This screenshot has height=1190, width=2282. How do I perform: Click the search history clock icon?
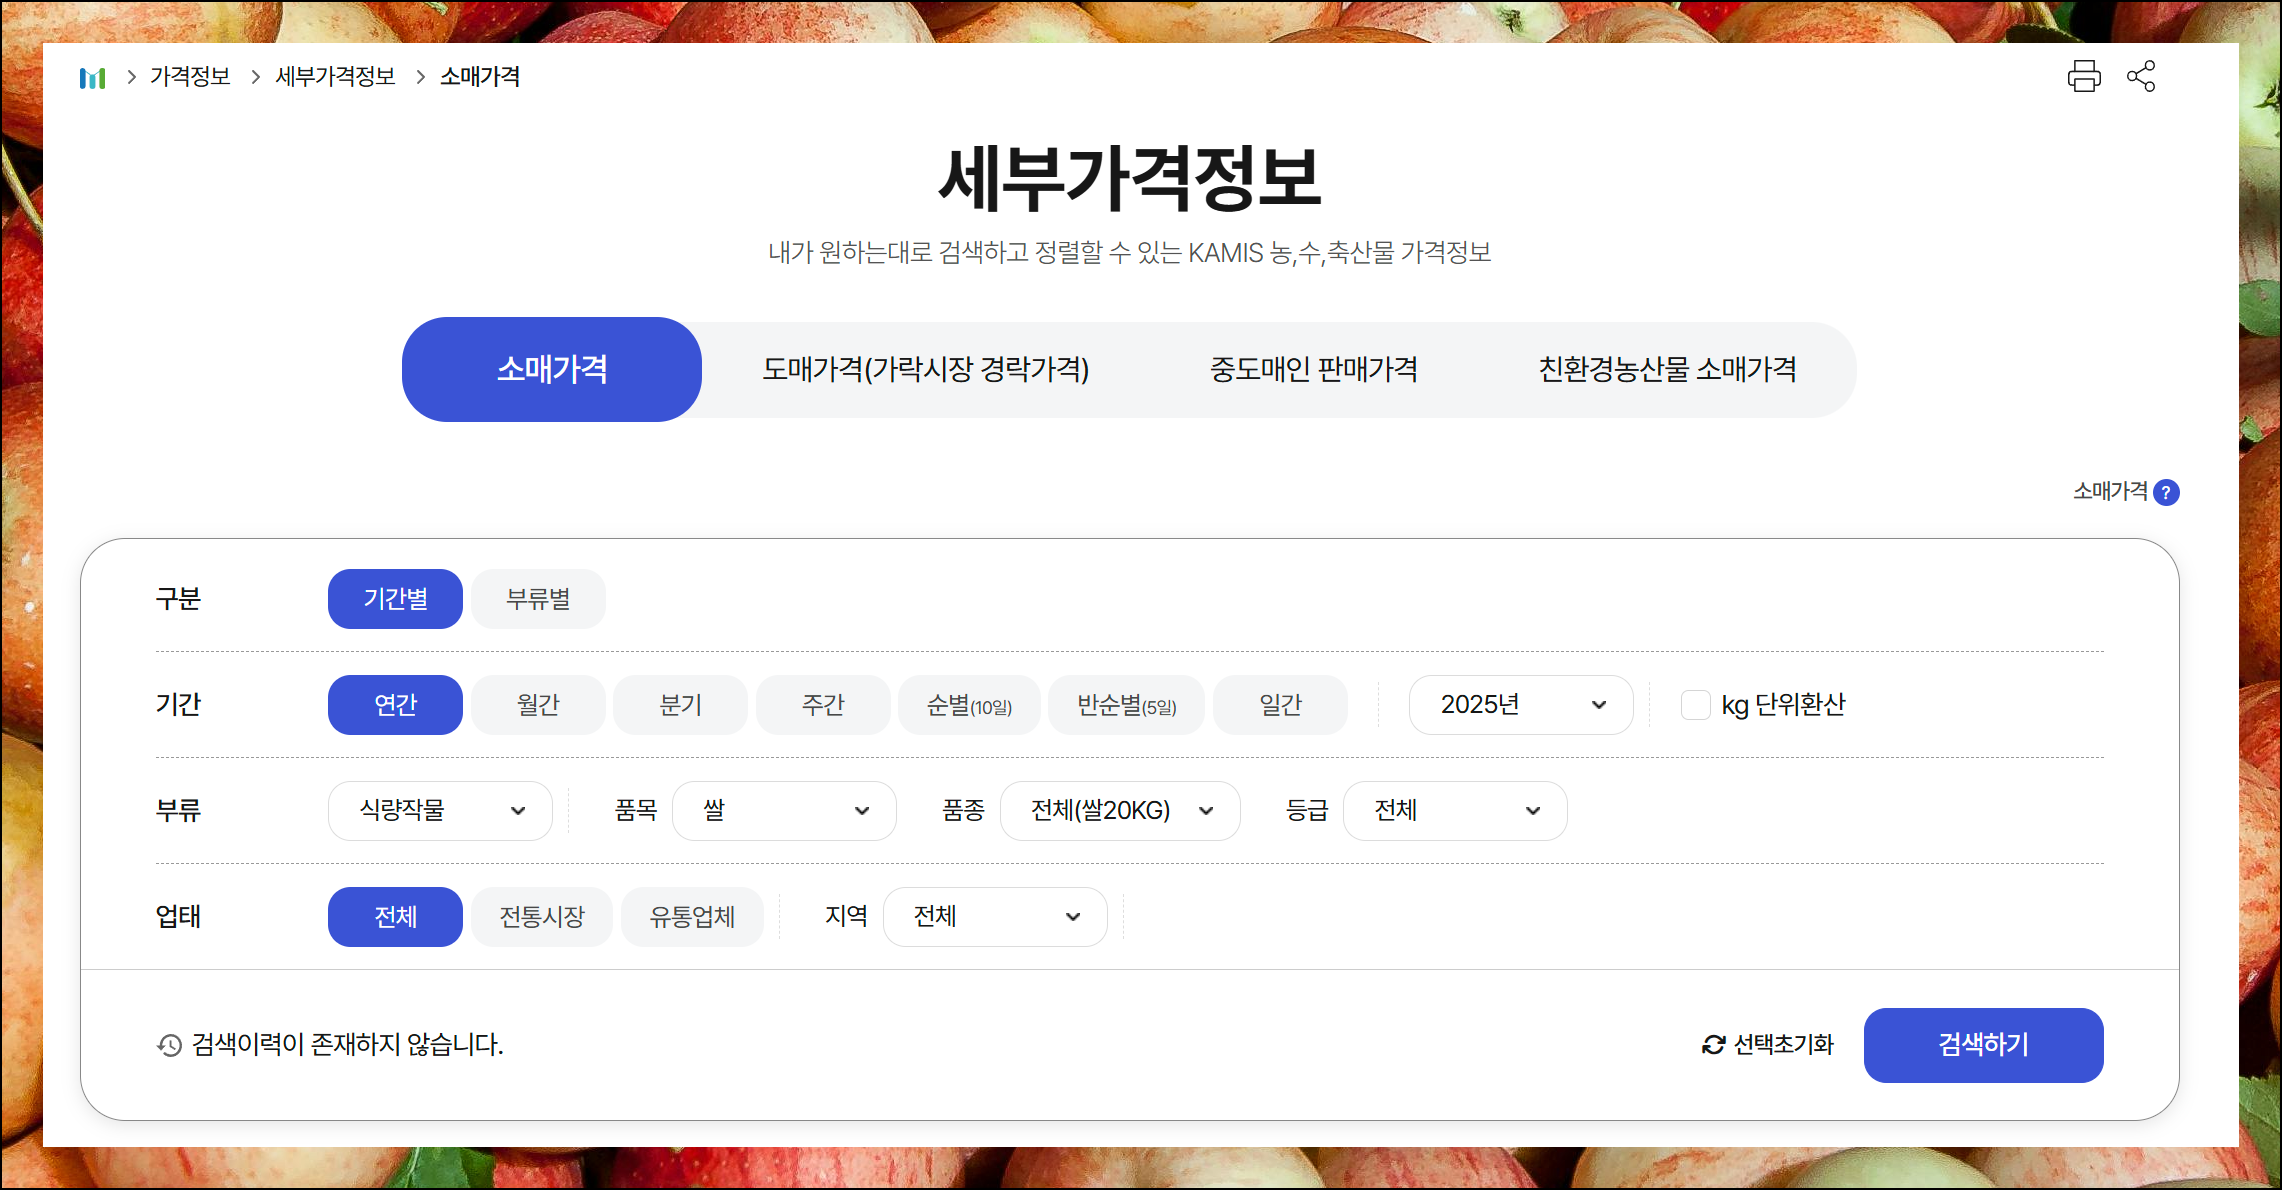[x=169, y=1045]
